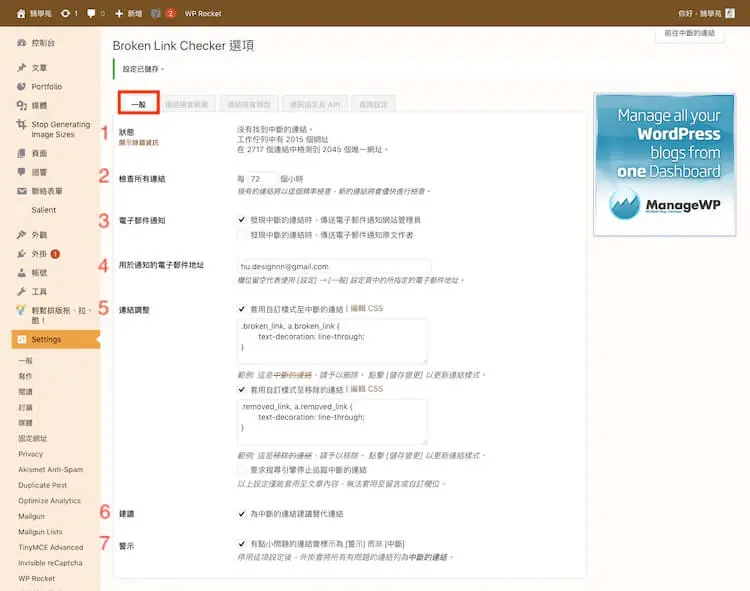This screenshot has height=591, width=750.
Task: Switch to the second options tab
Action: tap(187, 104)
